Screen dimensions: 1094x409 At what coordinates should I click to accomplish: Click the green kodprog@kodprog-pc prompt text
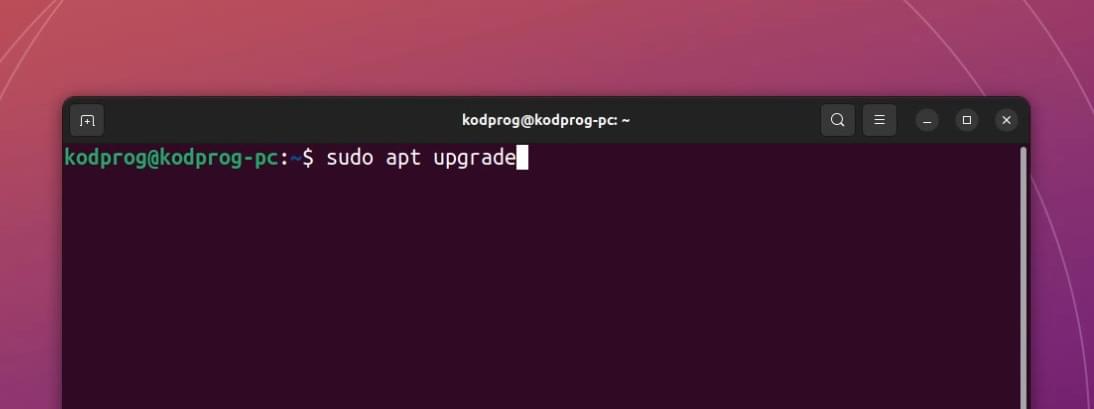pos(172,158)
